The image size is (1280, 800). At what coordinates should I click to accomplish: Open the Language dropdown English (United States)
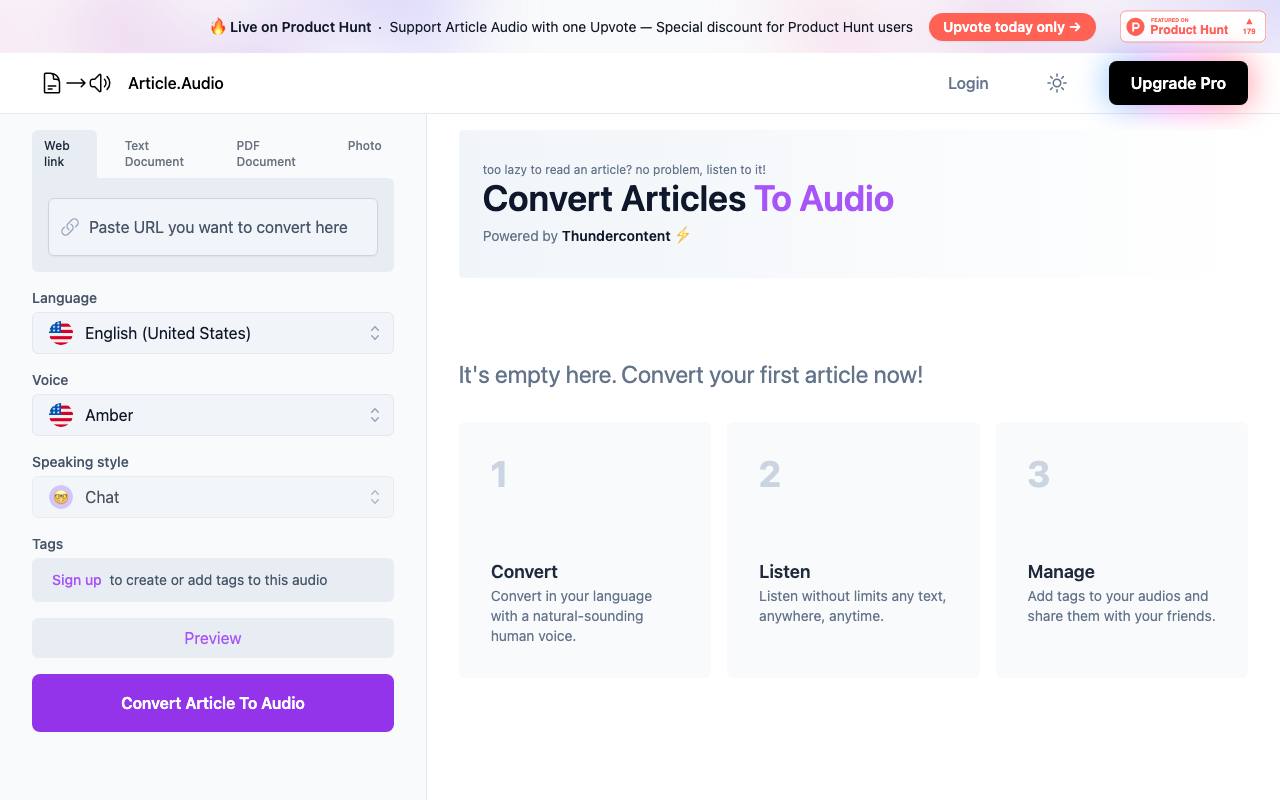[x=213, y=333]
